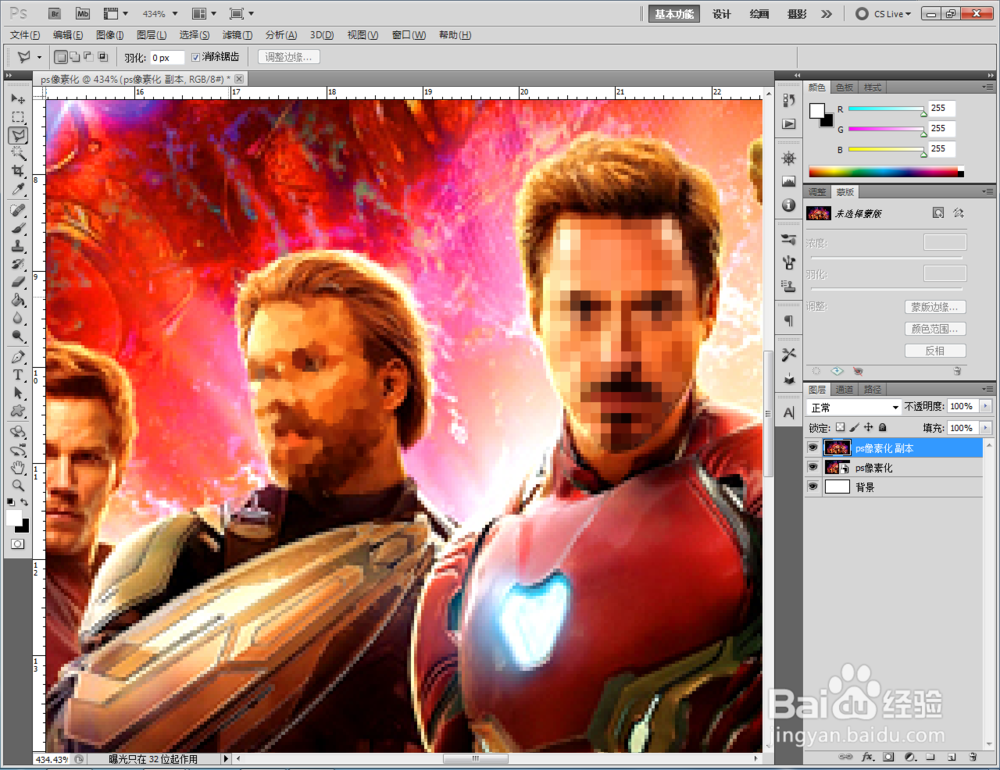Open the Navigator ship-wheel panel icon
Viewport: 1000px width, 770px height.
(x=789, y=158)
